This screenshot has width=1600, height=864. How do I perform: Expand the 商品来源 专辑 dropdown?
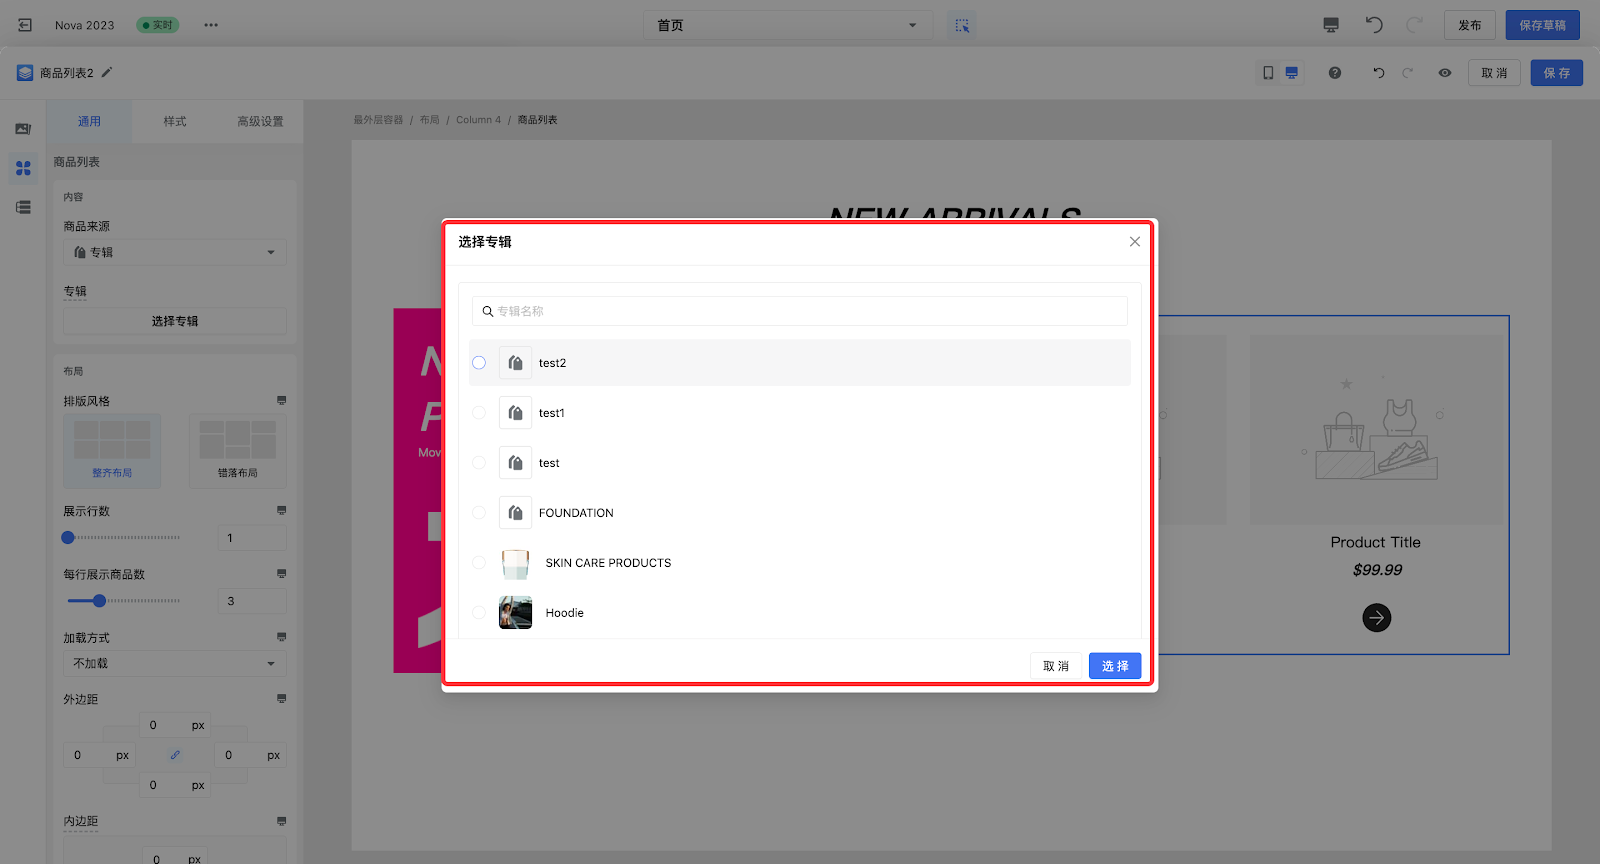tap(175, 252)
